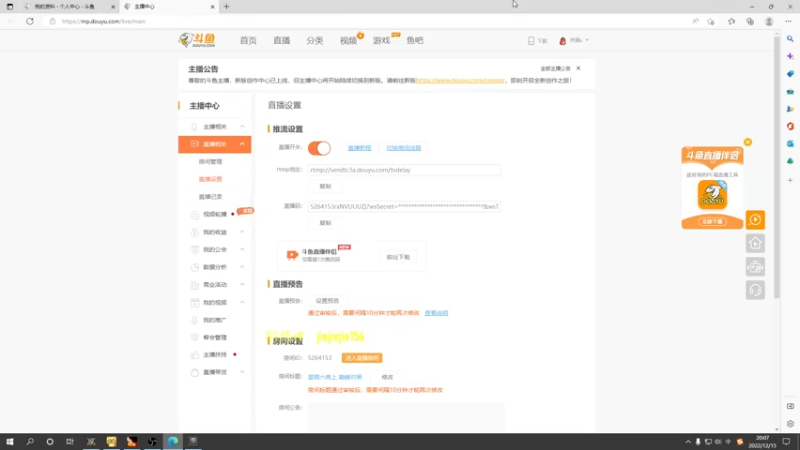Open the 直播教程 tutorial link
The width and height of the screenshot is (800, 450).
[x=359, y=148]
